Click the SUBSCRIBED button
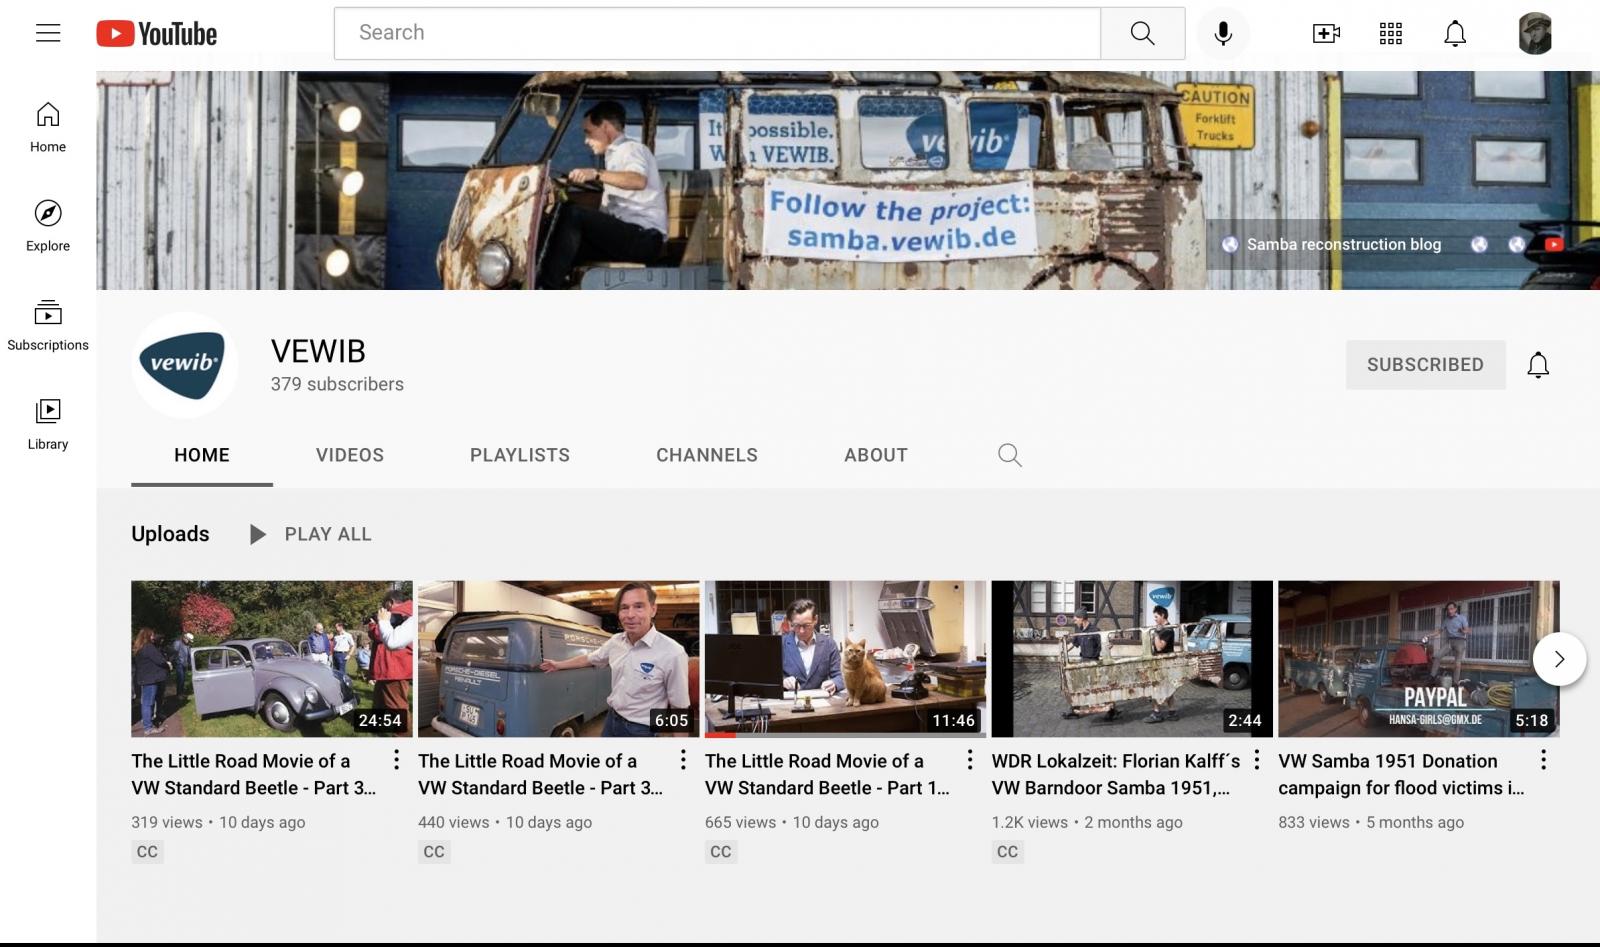The height and width of the screenshot is (947, 1600). [x=1425, y=365]
